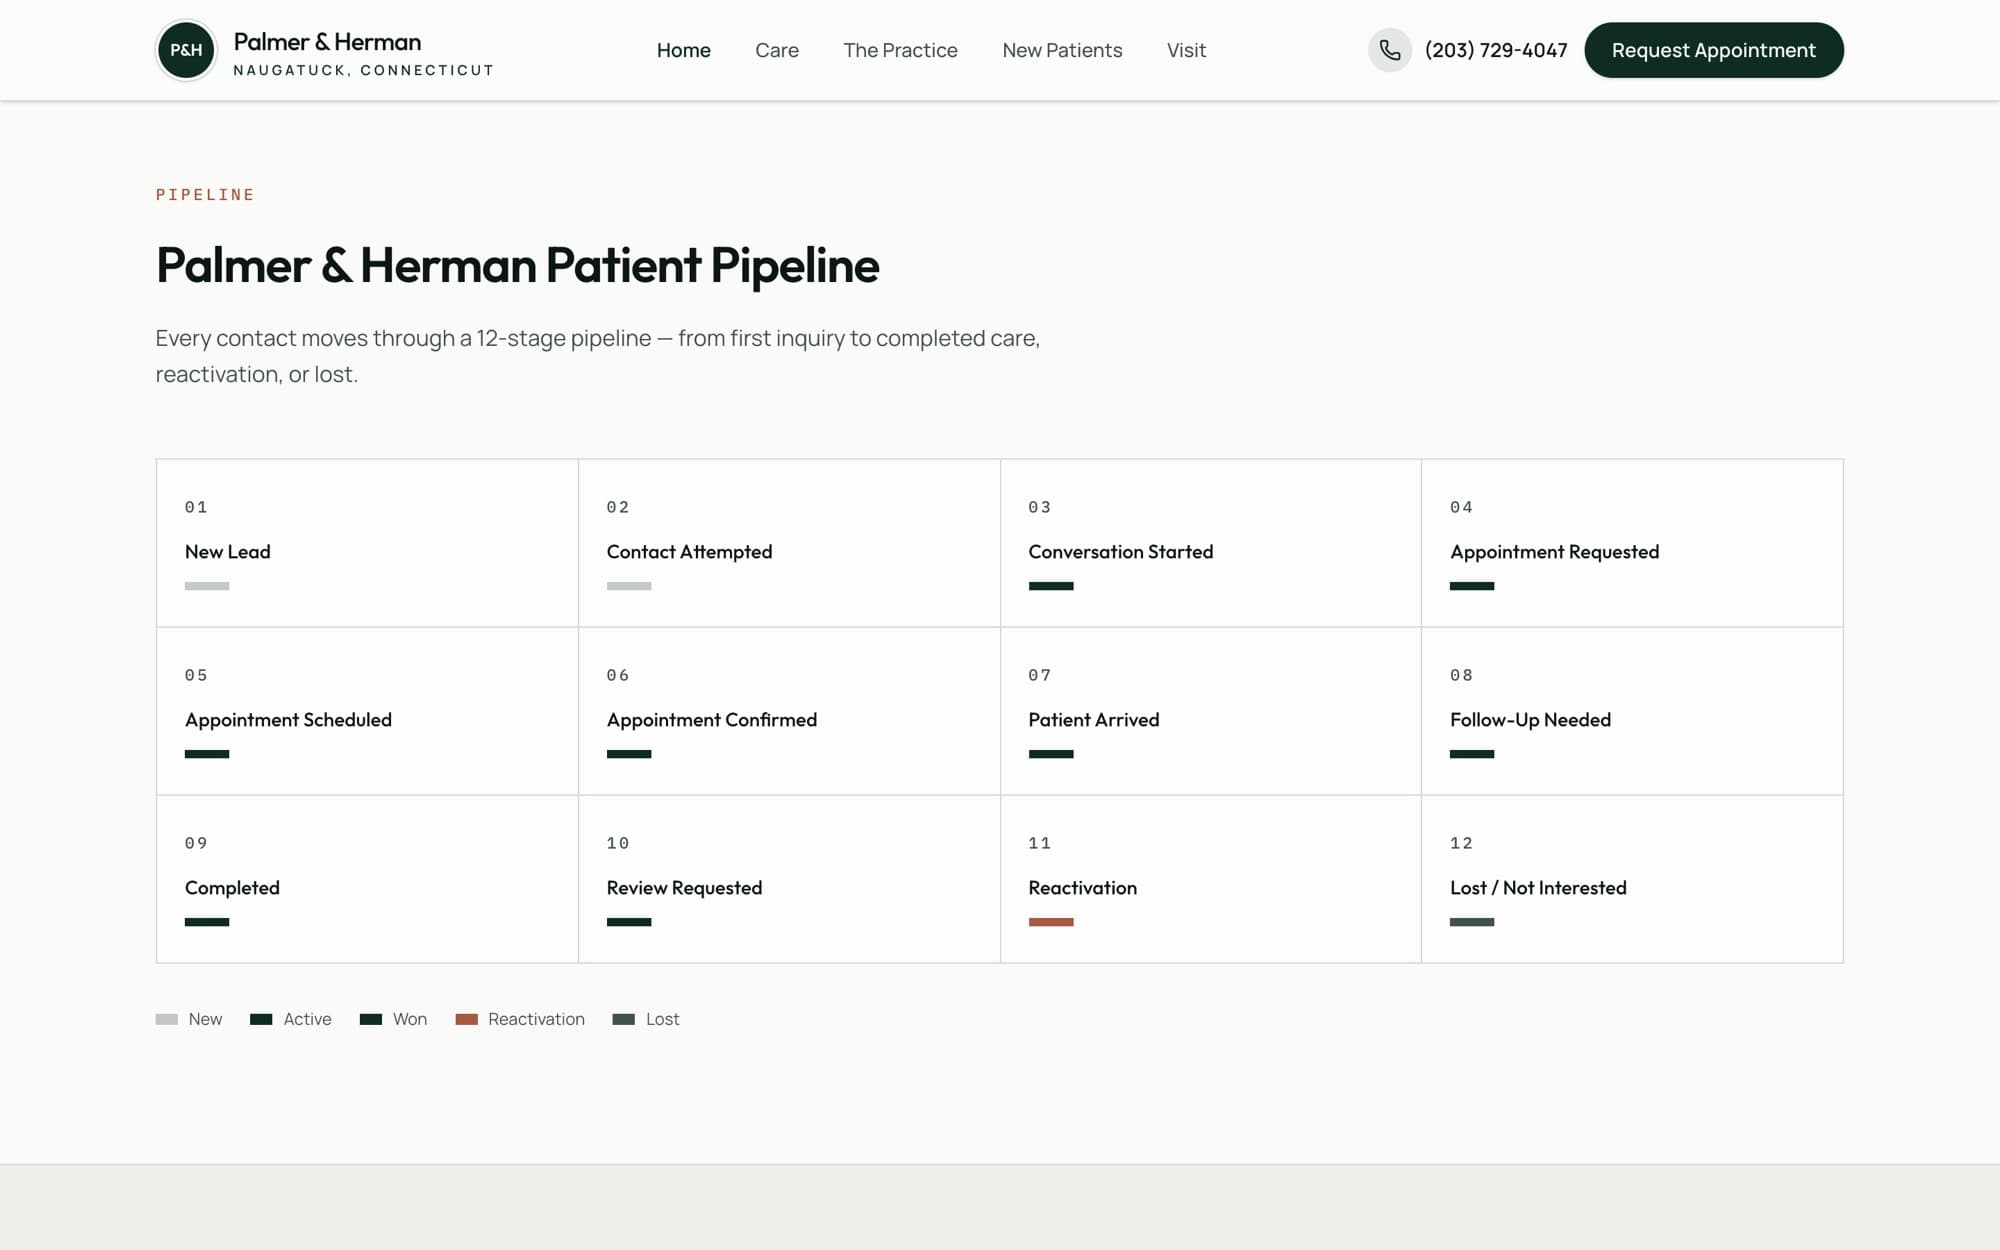Screen dimensions: 2000x1250
Task: Click the Palmer & Herman Patient Pipeline heading
Action: pos(518,266)
